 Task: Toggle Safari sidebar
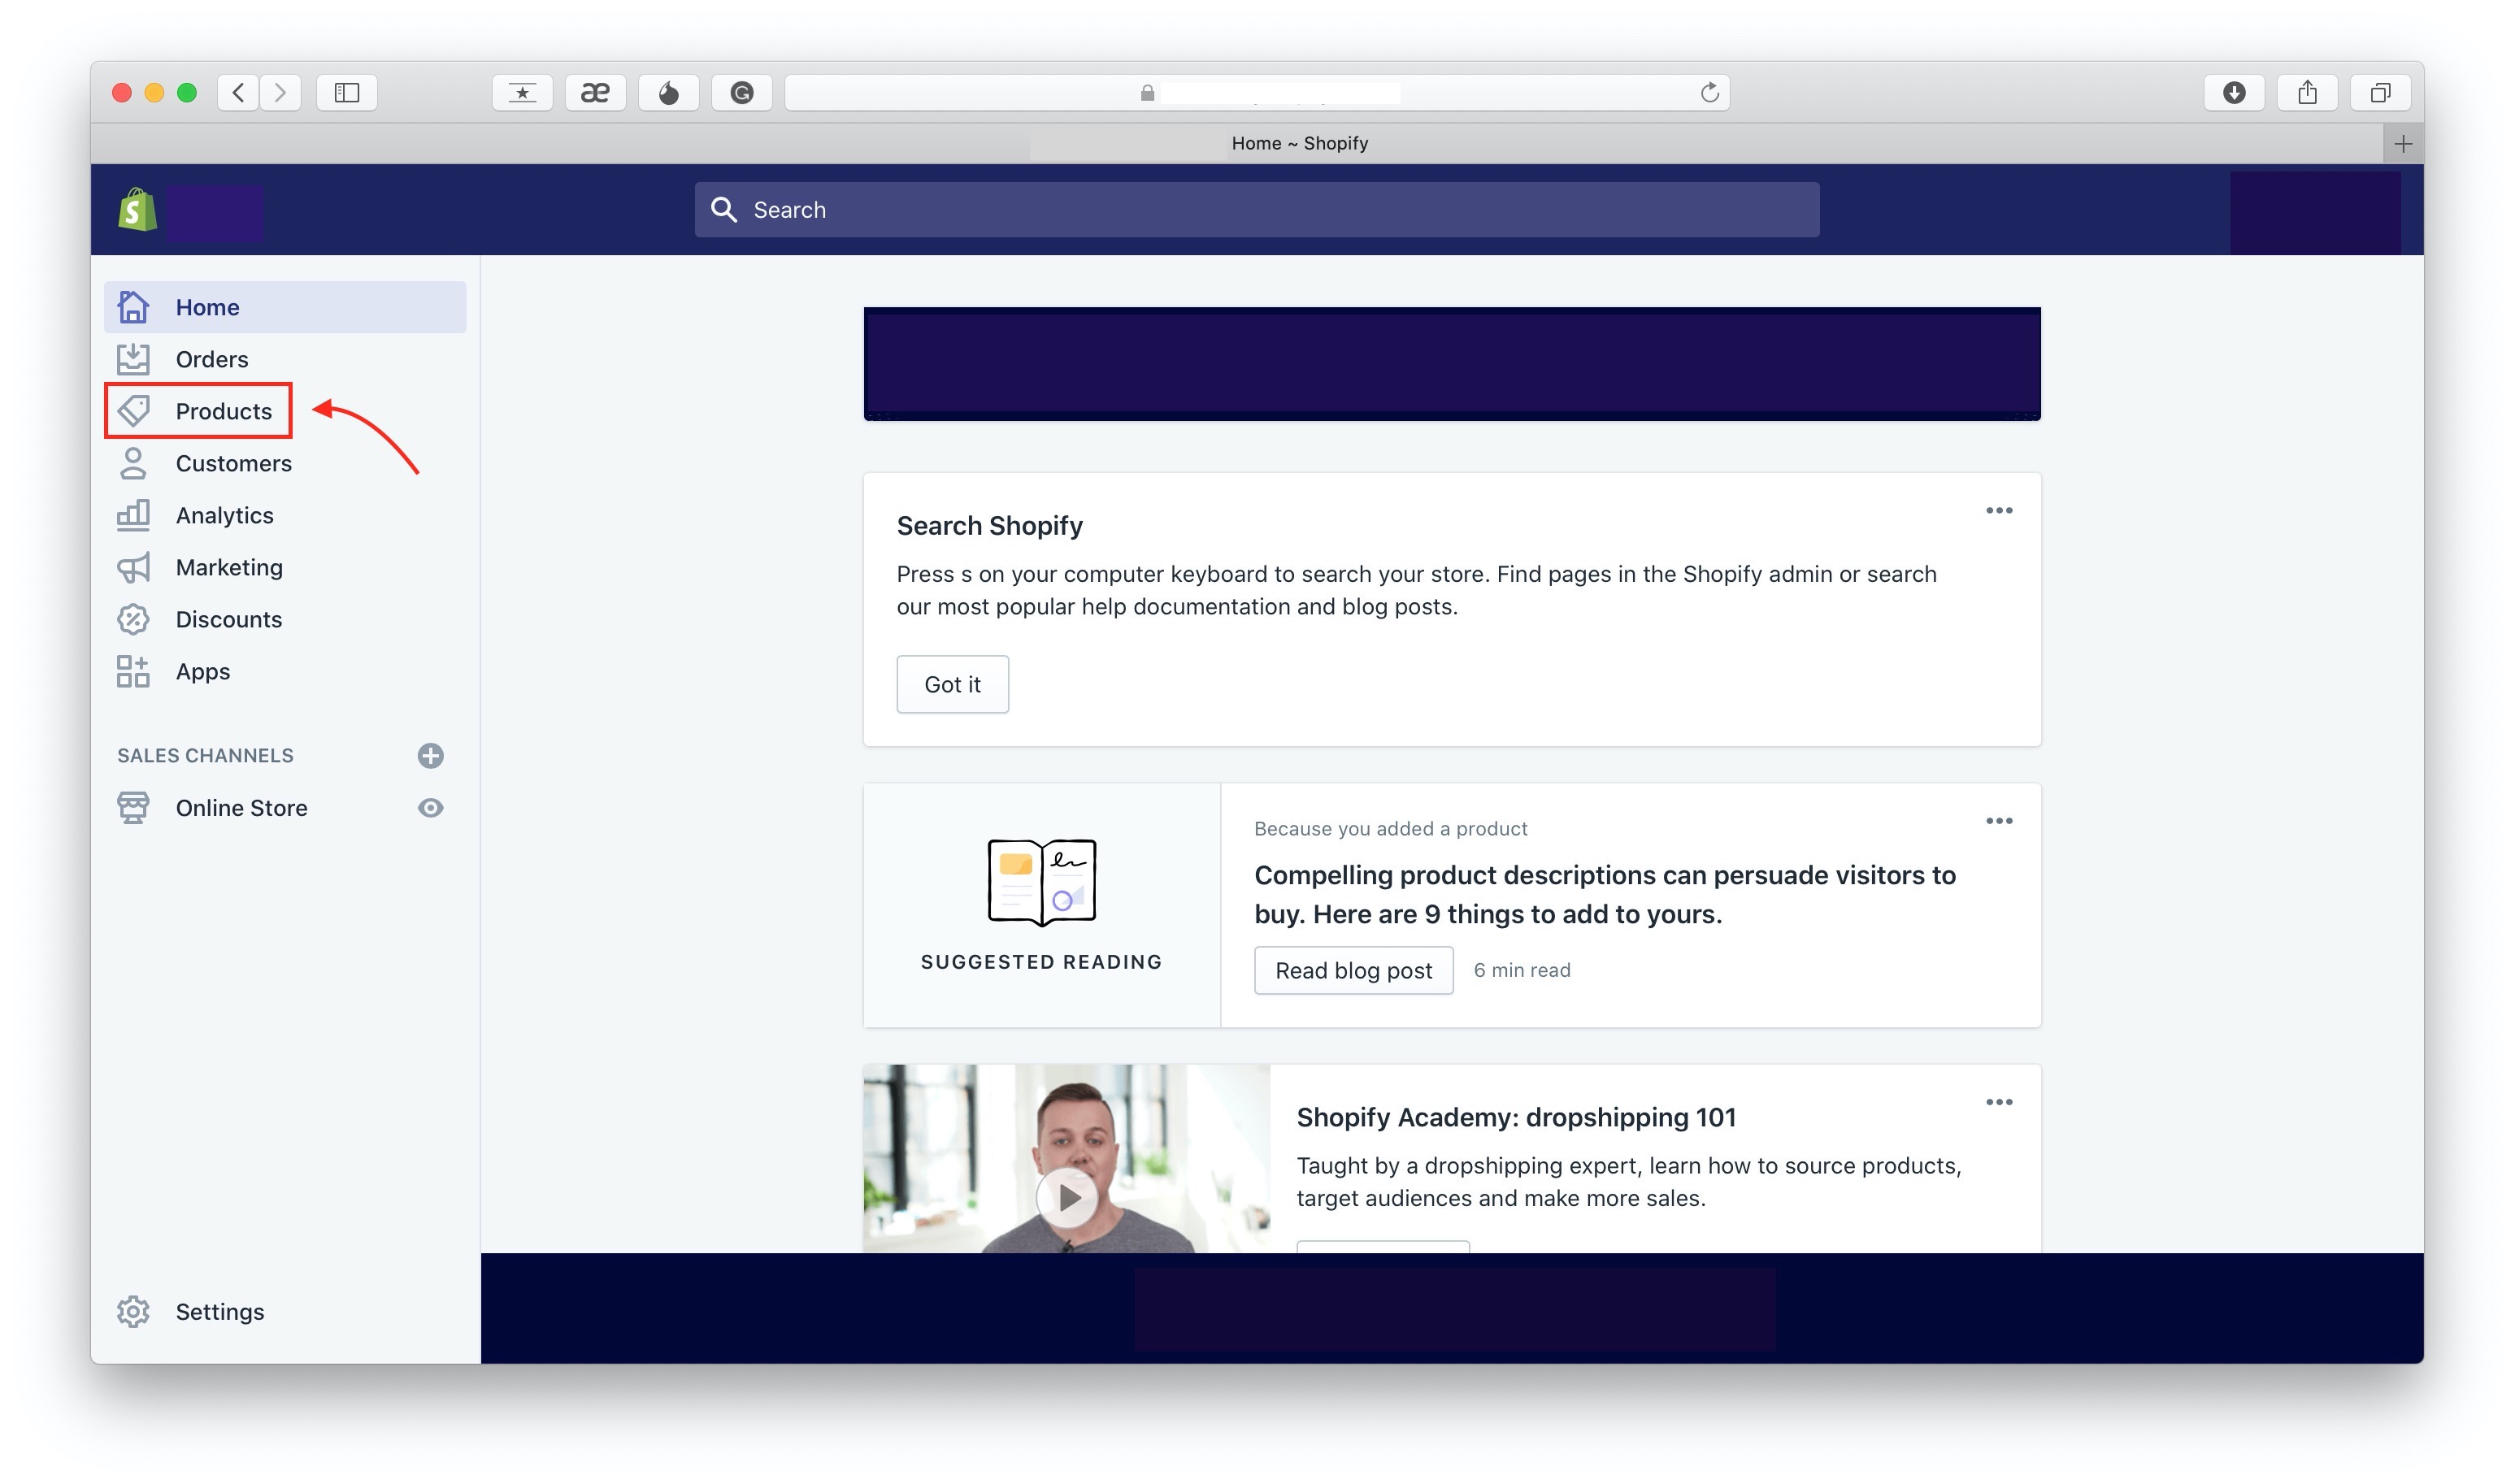346,93
